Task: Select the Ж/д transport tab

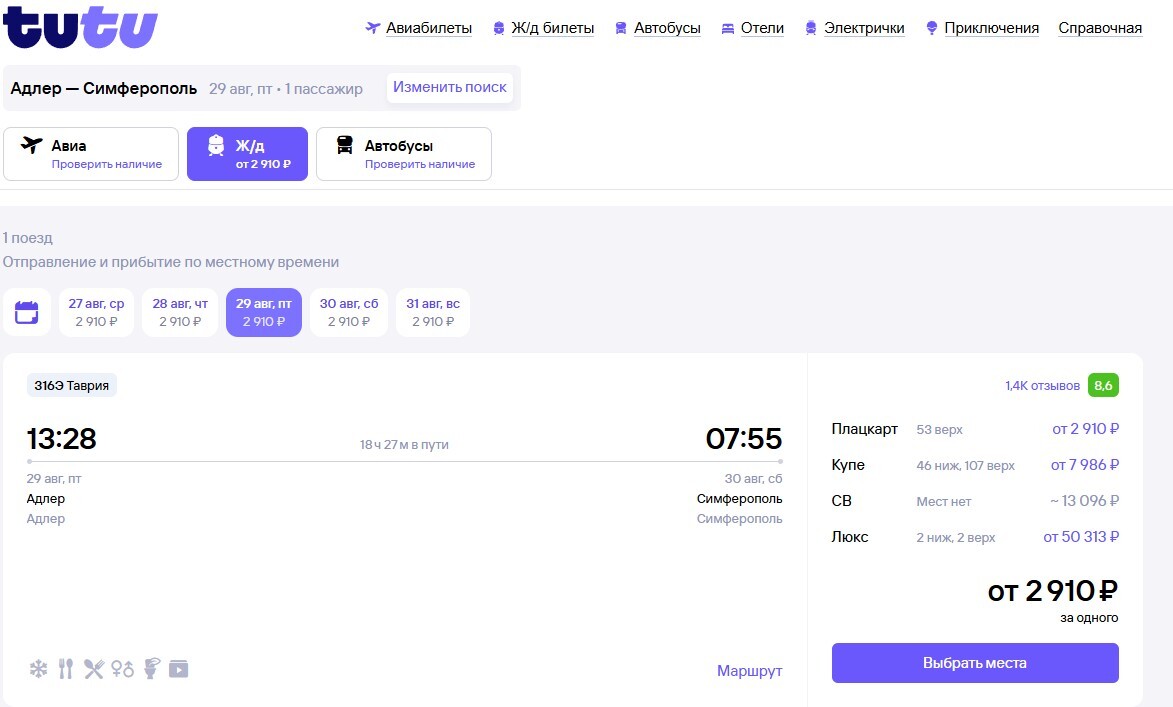Action: [x=247, y=154]
